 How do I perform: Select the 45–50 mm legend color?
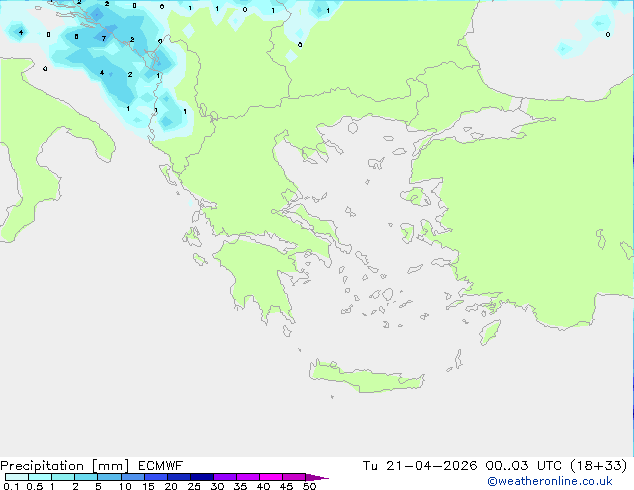point(294,477)
